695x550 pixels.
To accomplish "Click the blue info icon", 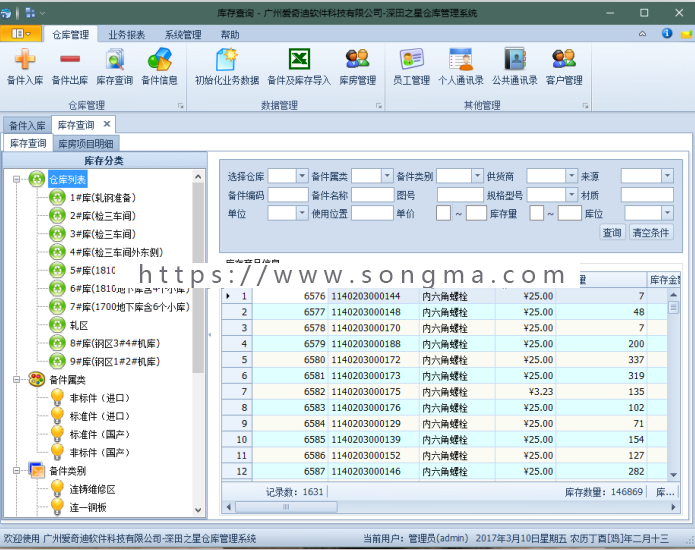I will (667, 33).
